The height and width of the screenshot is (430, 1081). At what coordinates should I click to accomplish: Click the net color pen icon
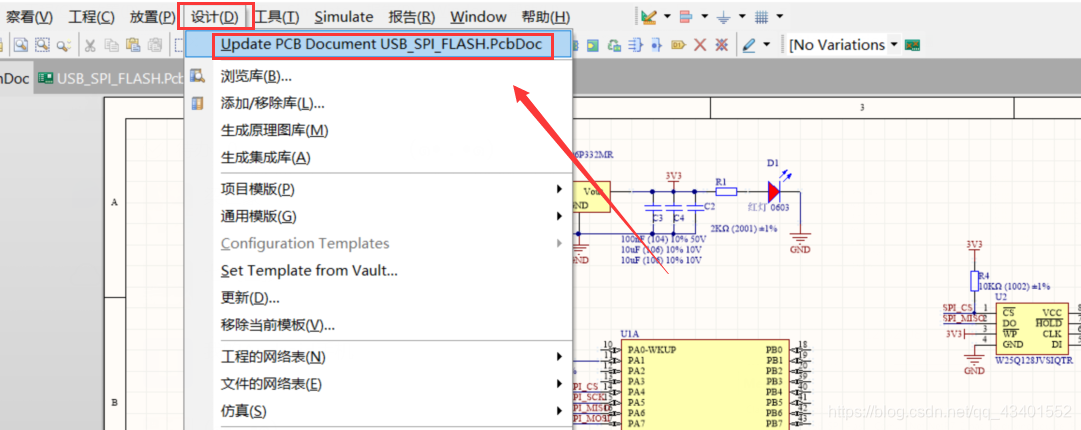click(x=749, y=45)
